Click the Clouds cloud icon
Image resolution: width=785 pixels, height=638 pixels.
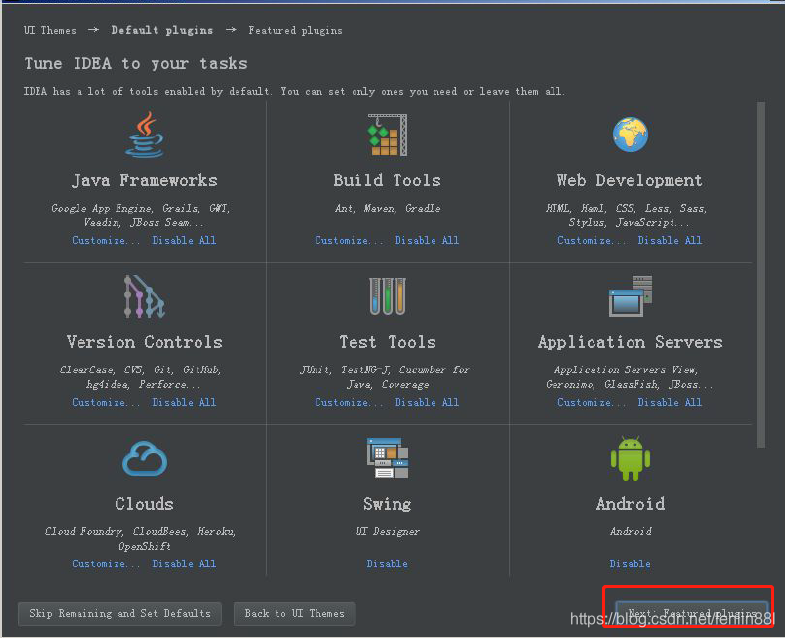144,459
